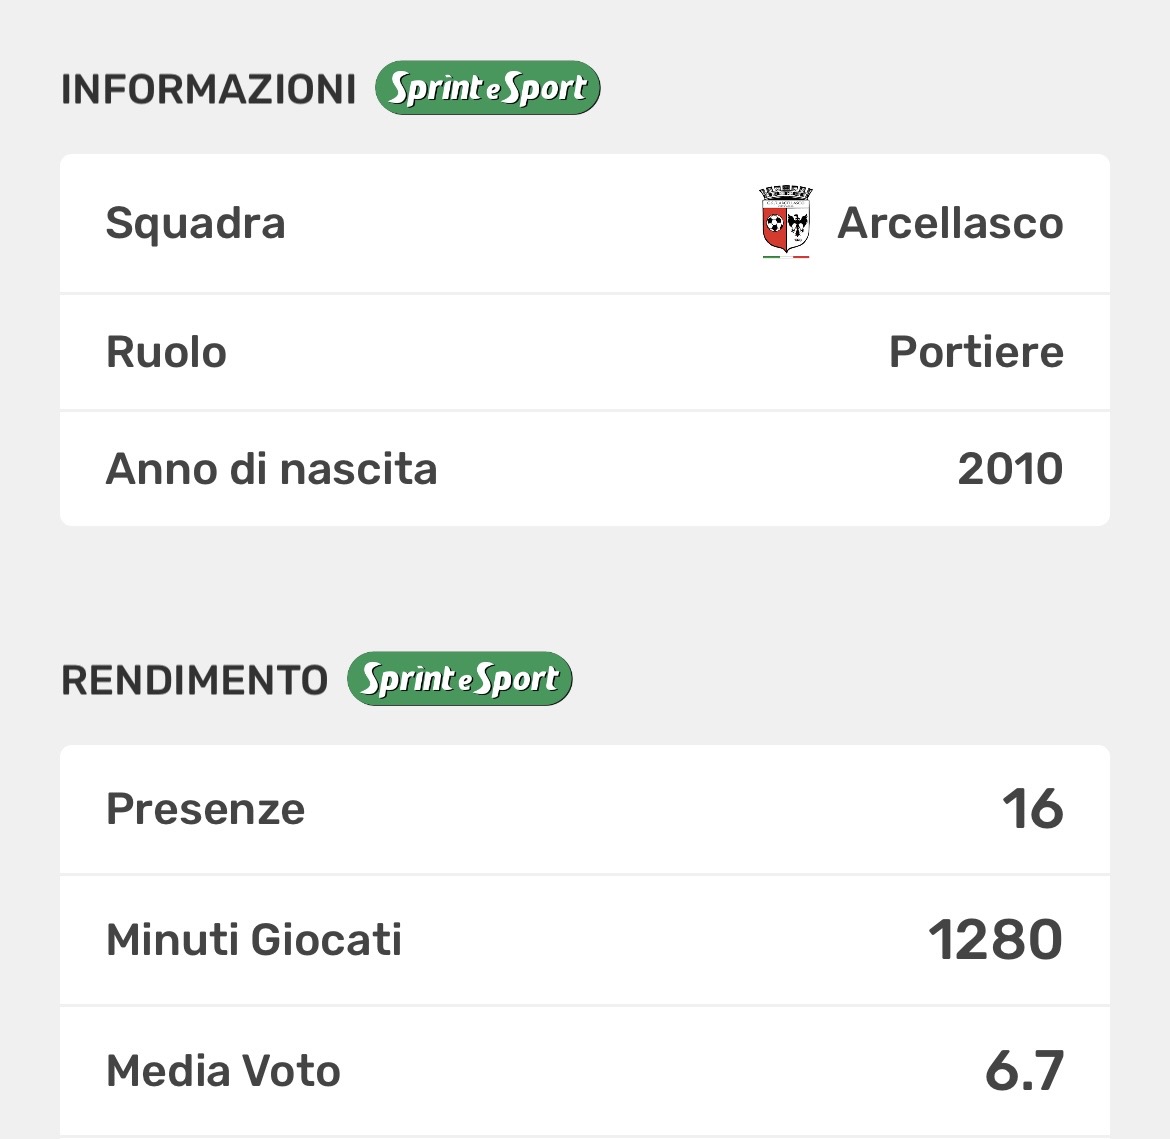Click the Anno di nascita label
This screenshot has height=1139, width=1170.
point(272,469)
